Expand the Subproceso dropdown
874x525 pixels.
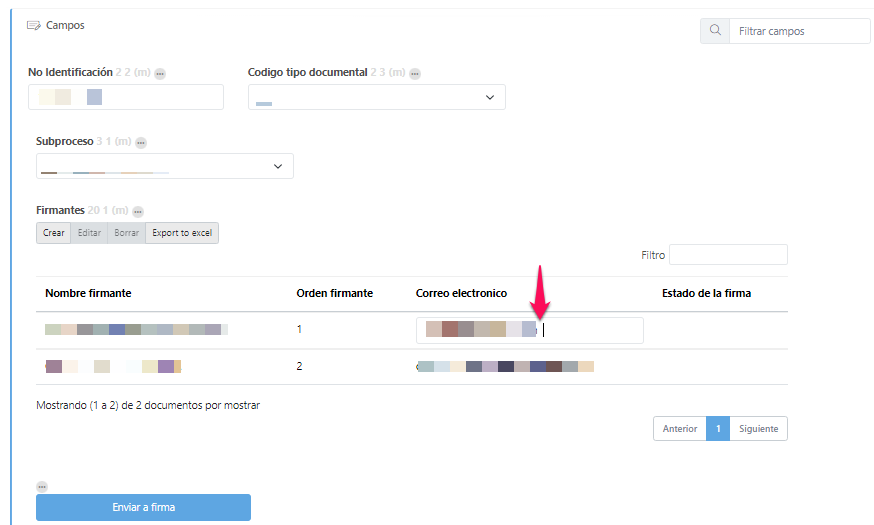278,166
